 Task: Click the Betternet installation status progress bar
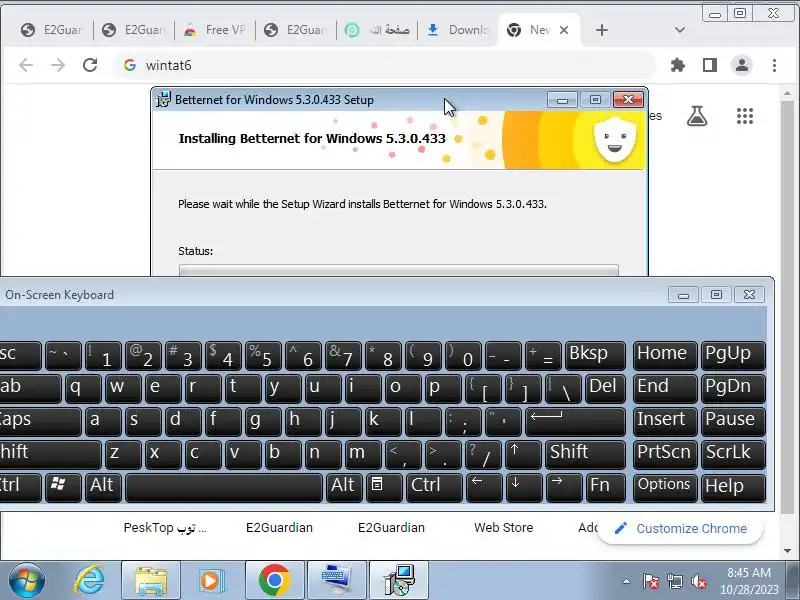398,270
